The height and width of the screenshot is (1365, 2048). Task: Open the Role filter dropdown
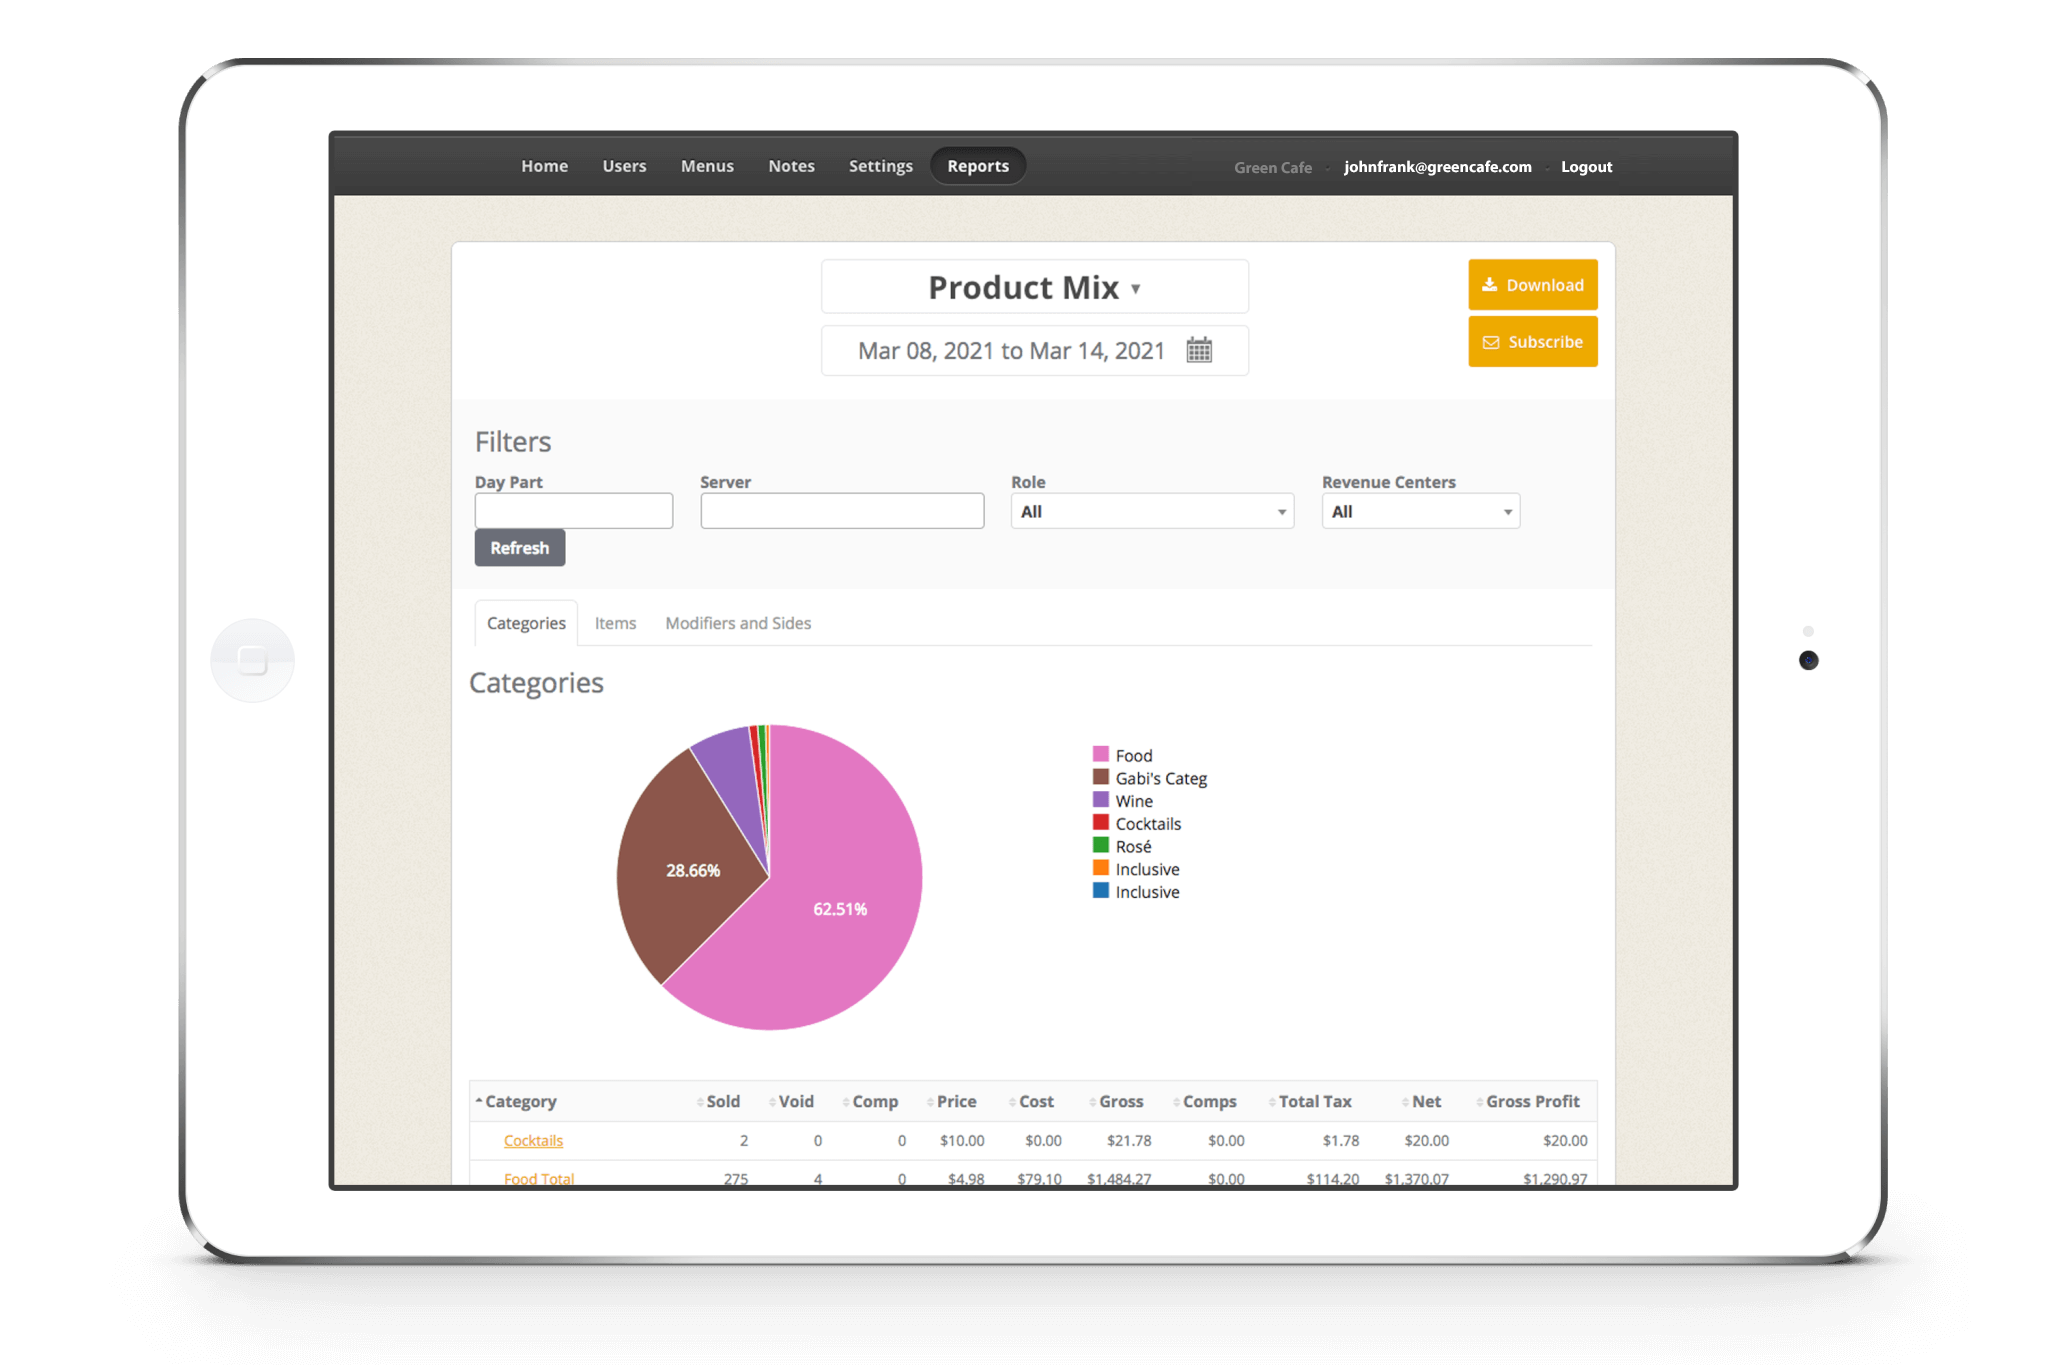(1151, 512)
